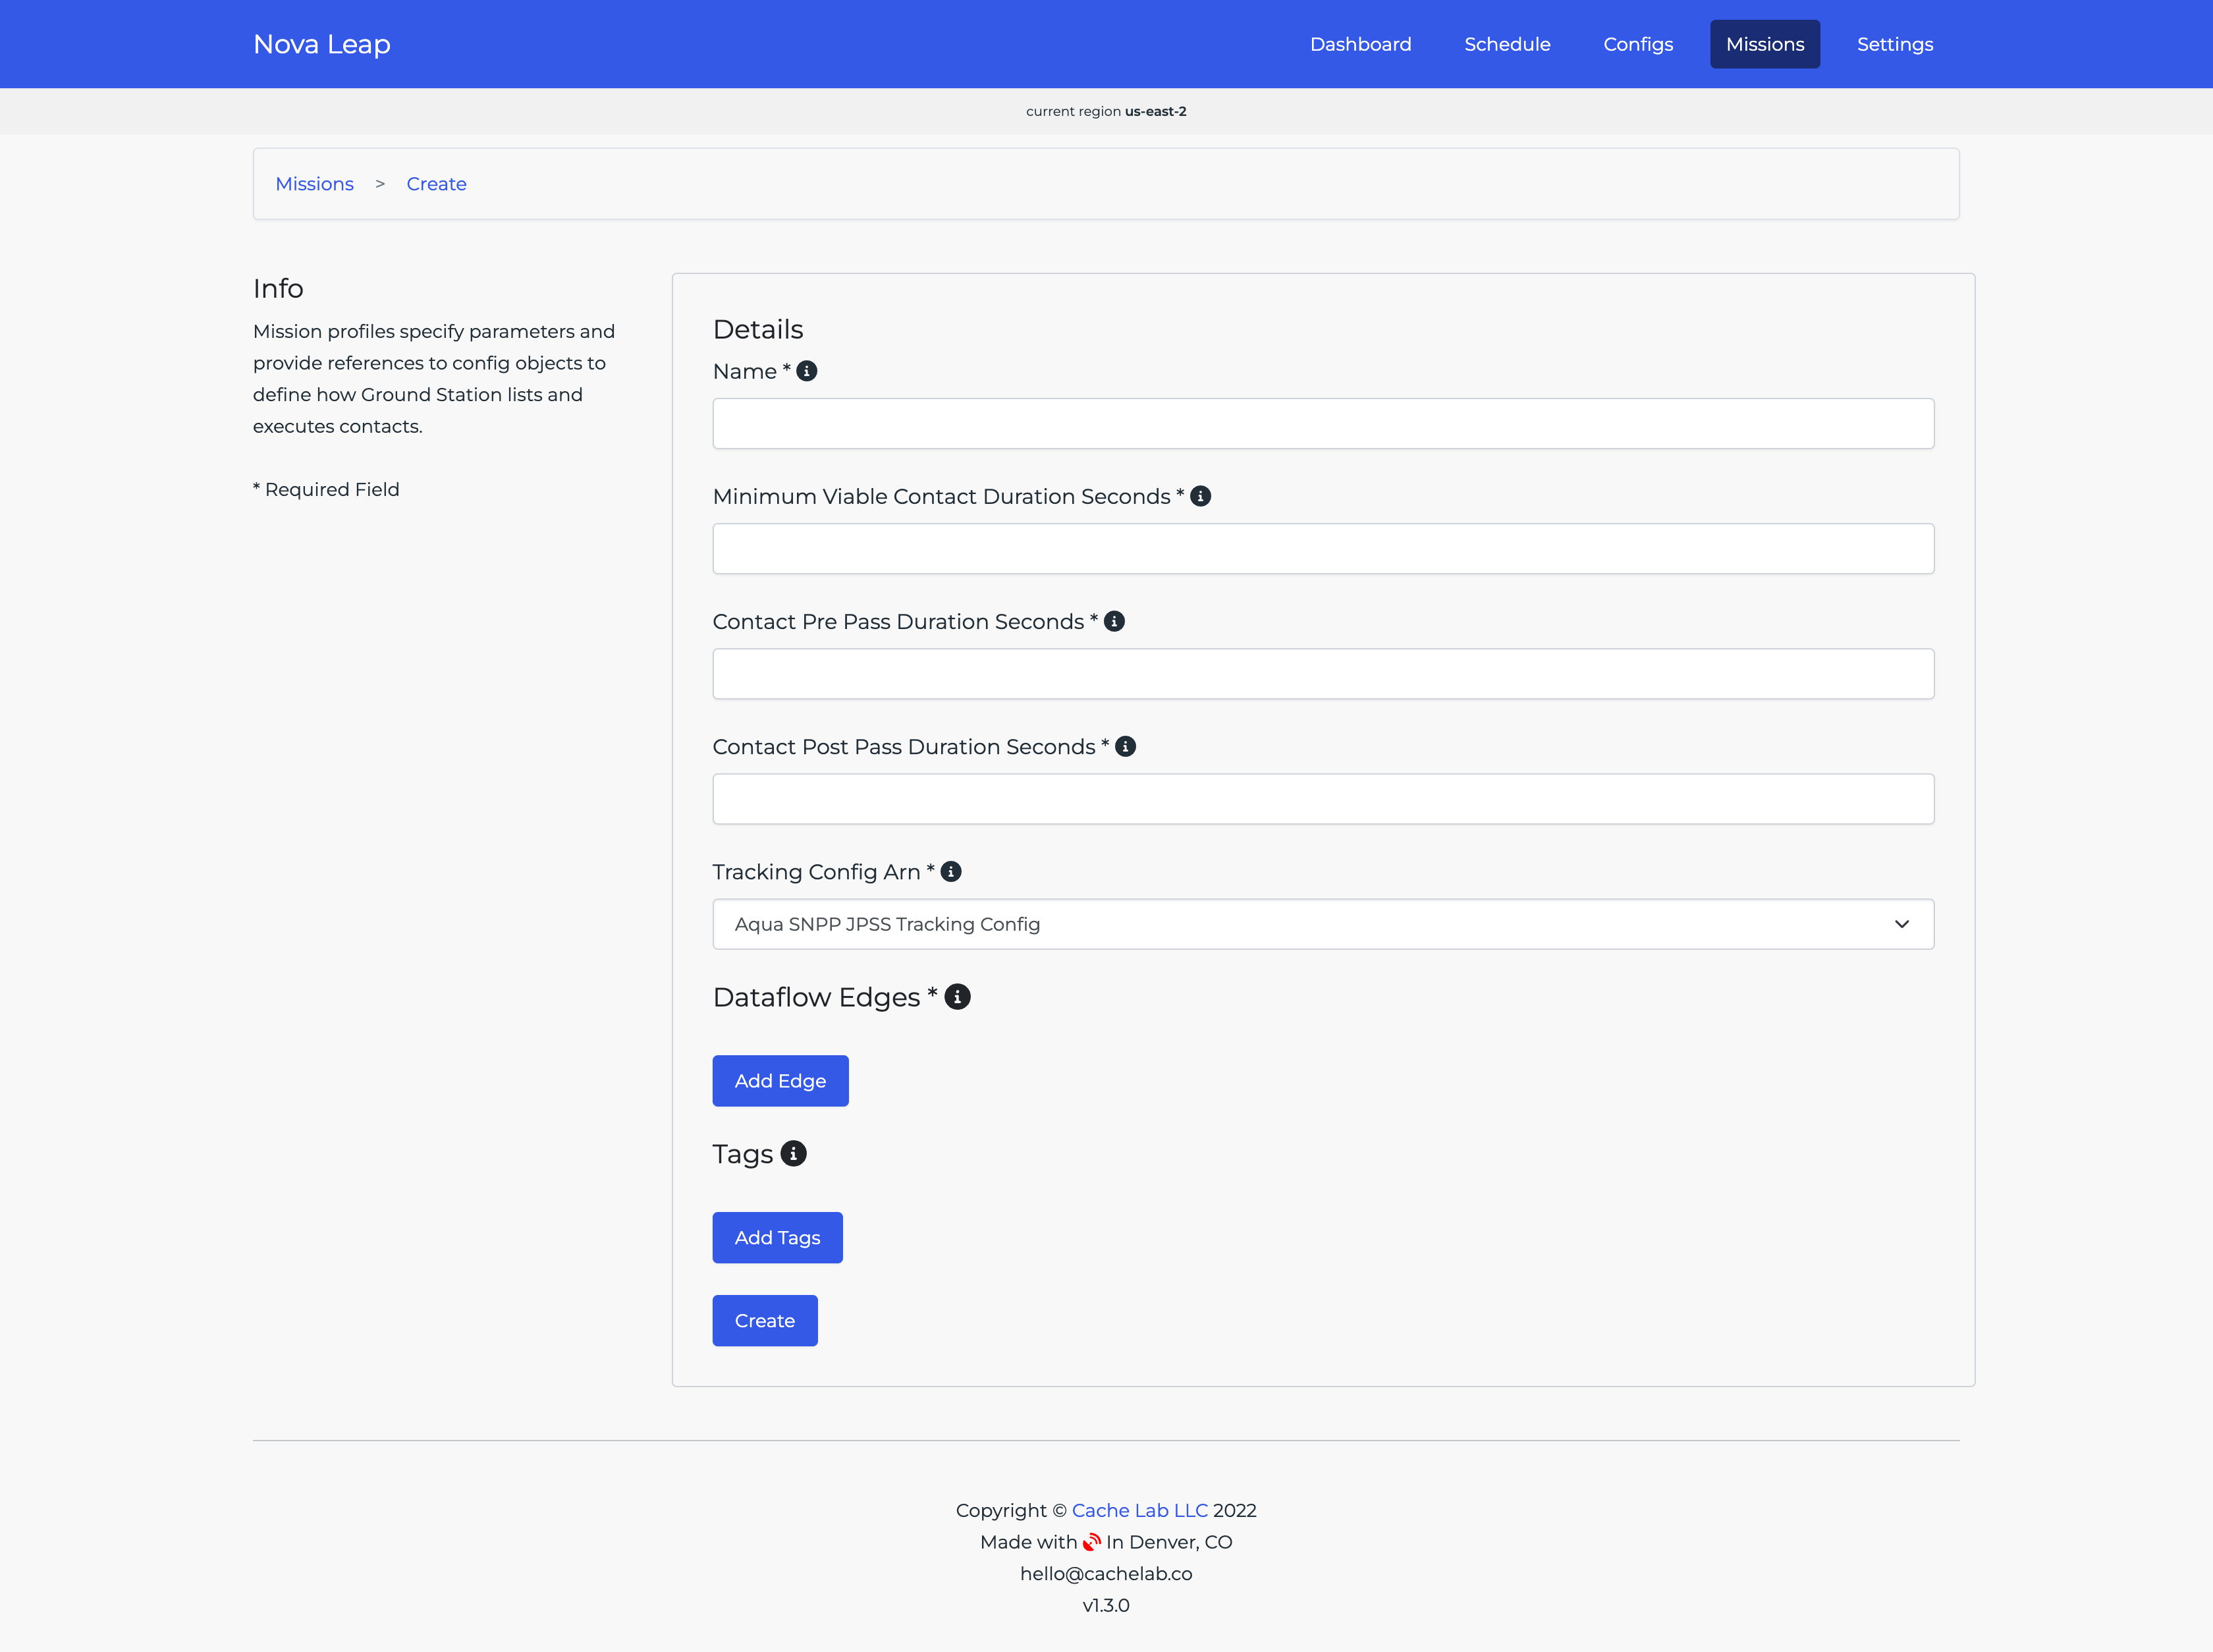Click info icon beside Tracking Config Arn
This screenshot has width=2213, height=1652.
[x=951, y=871]
